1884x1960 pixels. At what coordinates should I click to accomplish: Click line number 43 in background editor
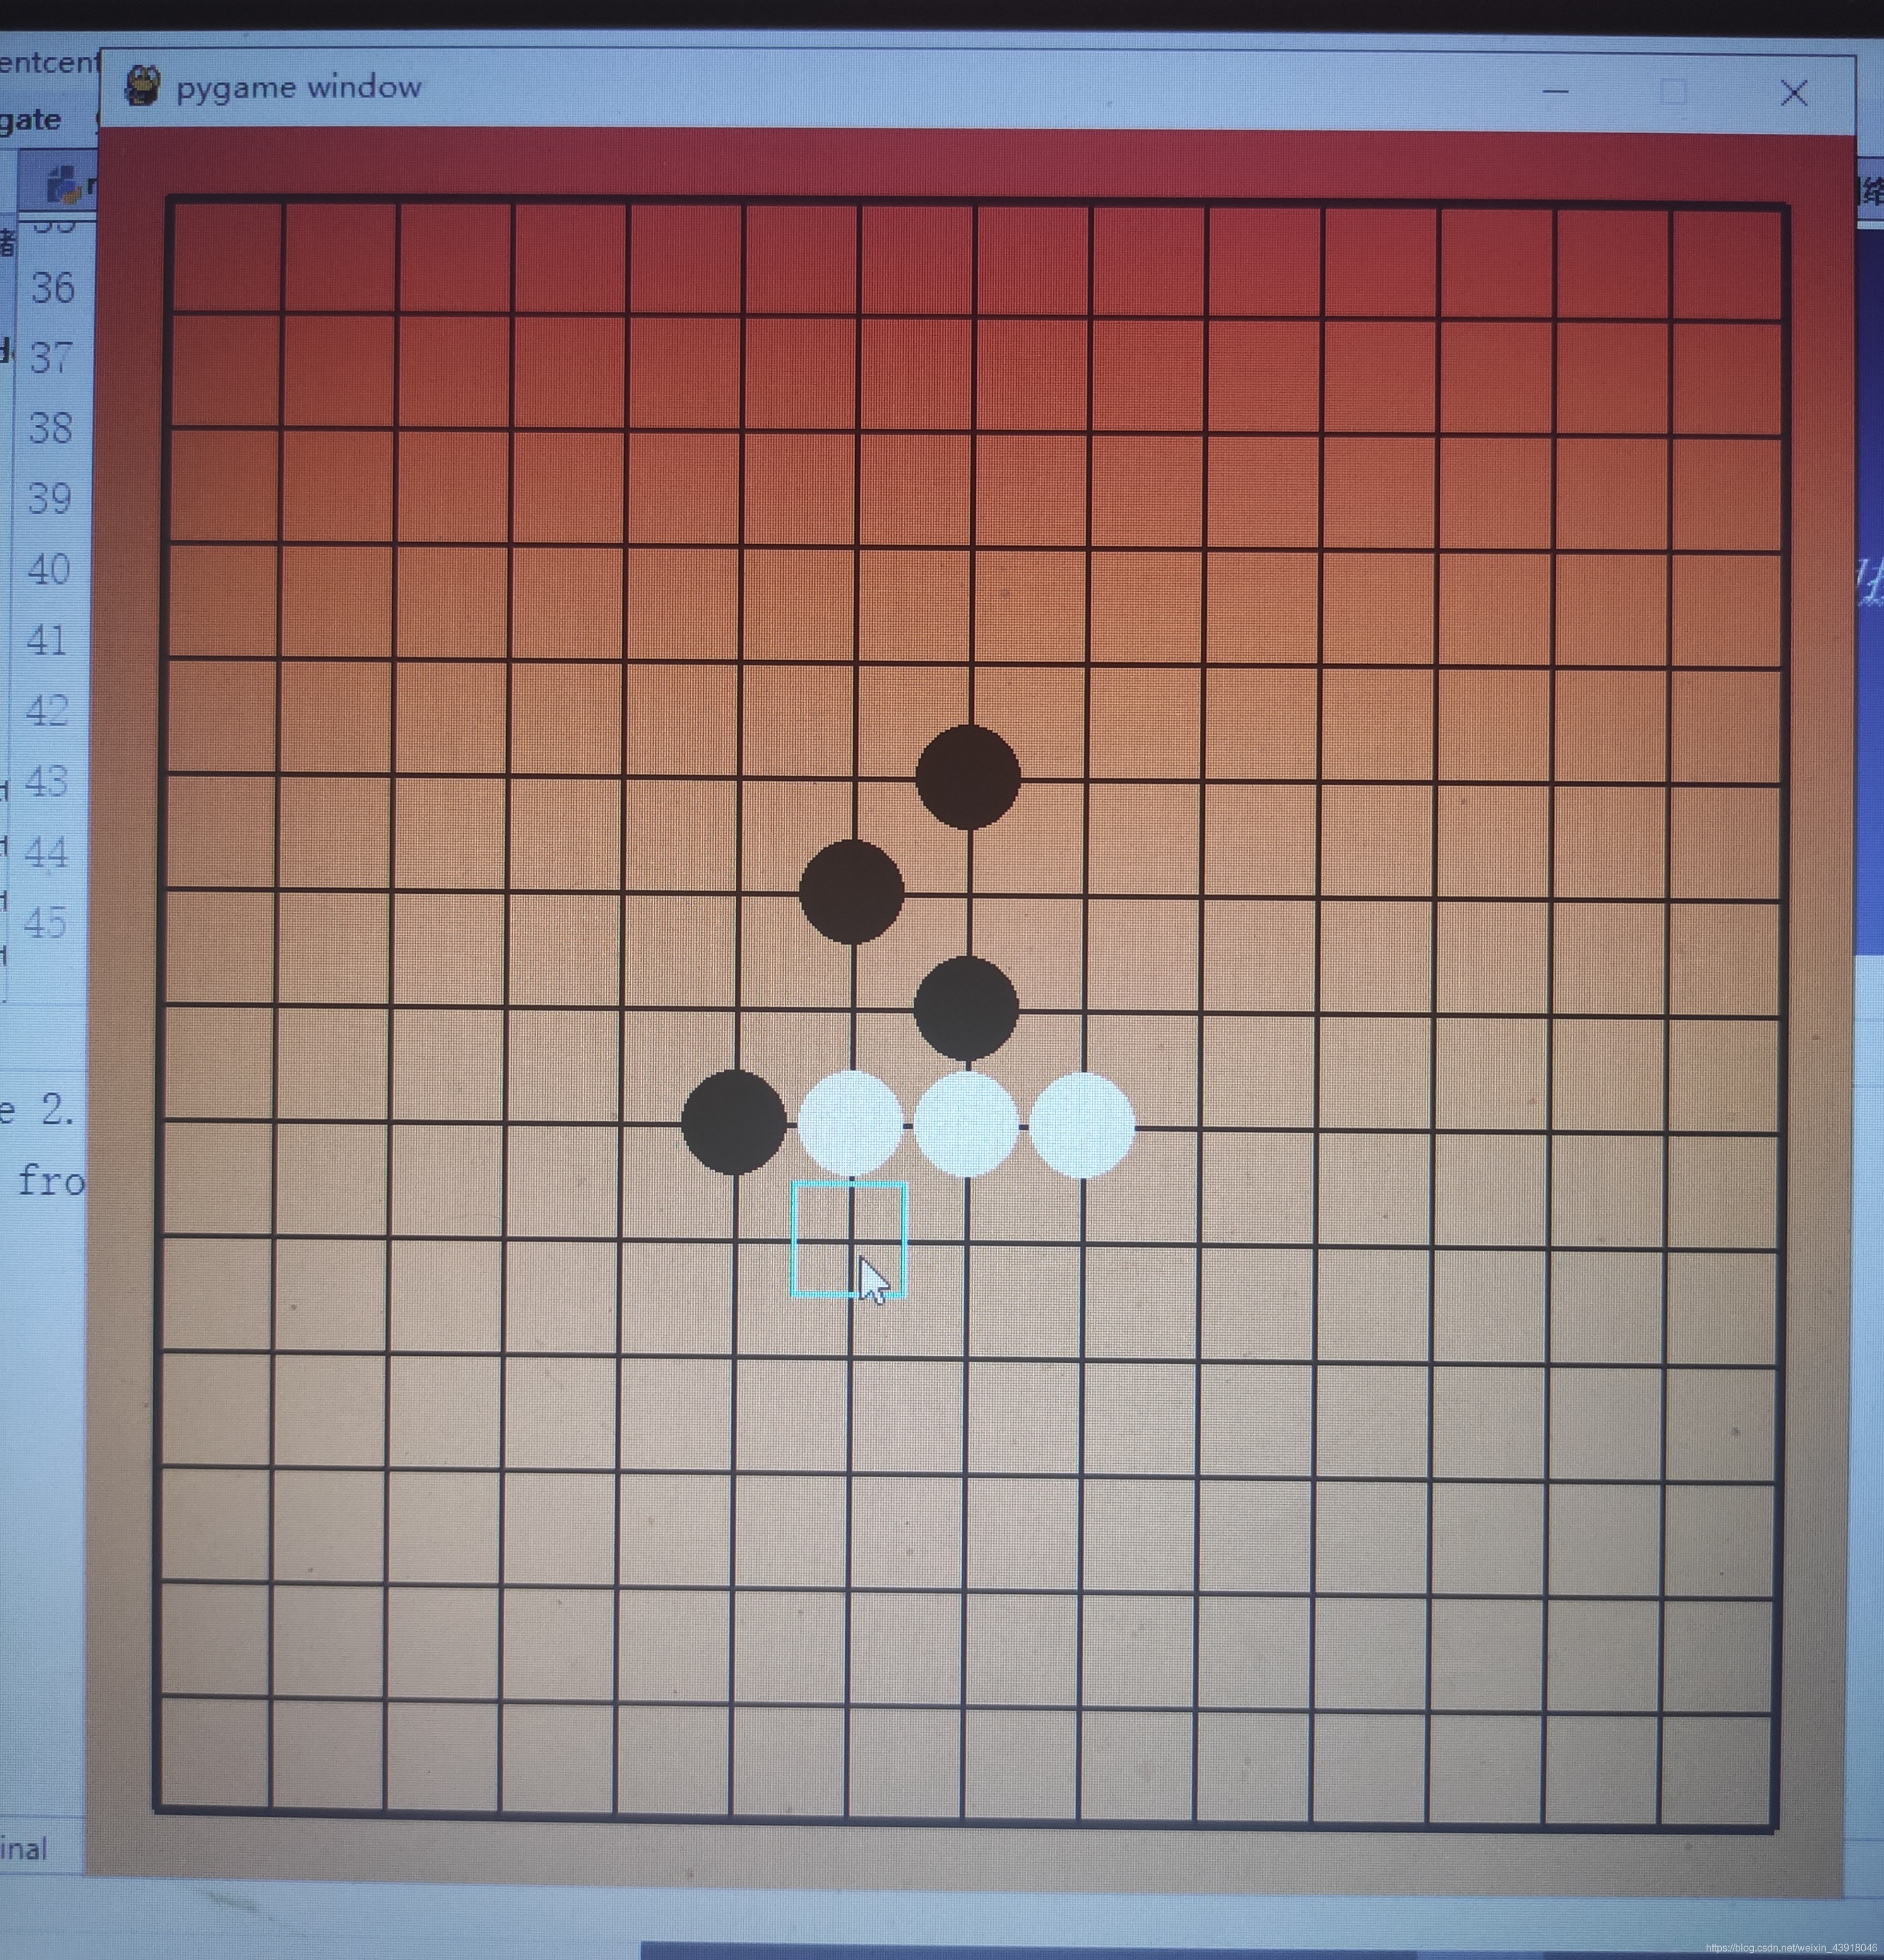(x=46, y=781)
